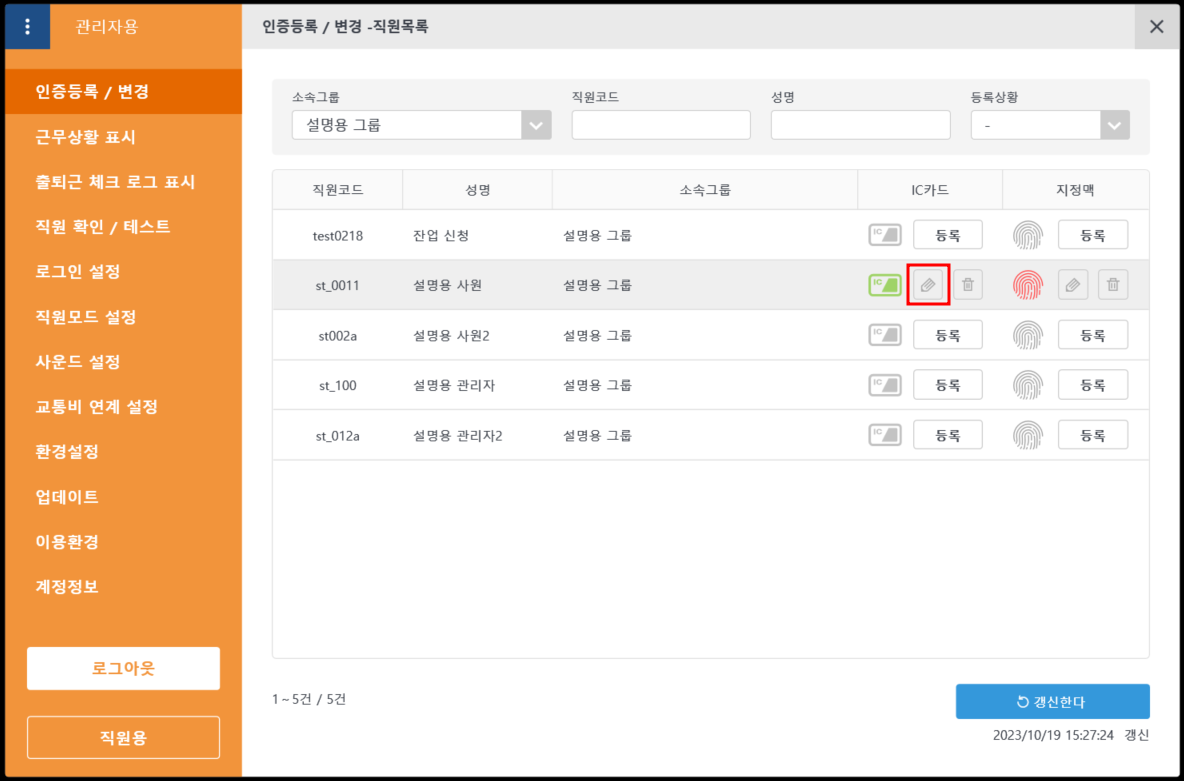This screenshot has width=1184, height=781.
Task: Open 근무상황 표시 menu item
Action: click(85, 137)
